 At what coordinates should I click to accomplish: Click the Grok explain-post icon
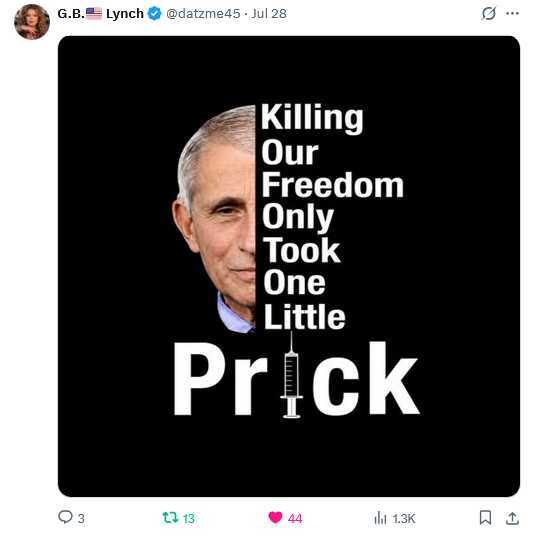[x=488, y=13]
